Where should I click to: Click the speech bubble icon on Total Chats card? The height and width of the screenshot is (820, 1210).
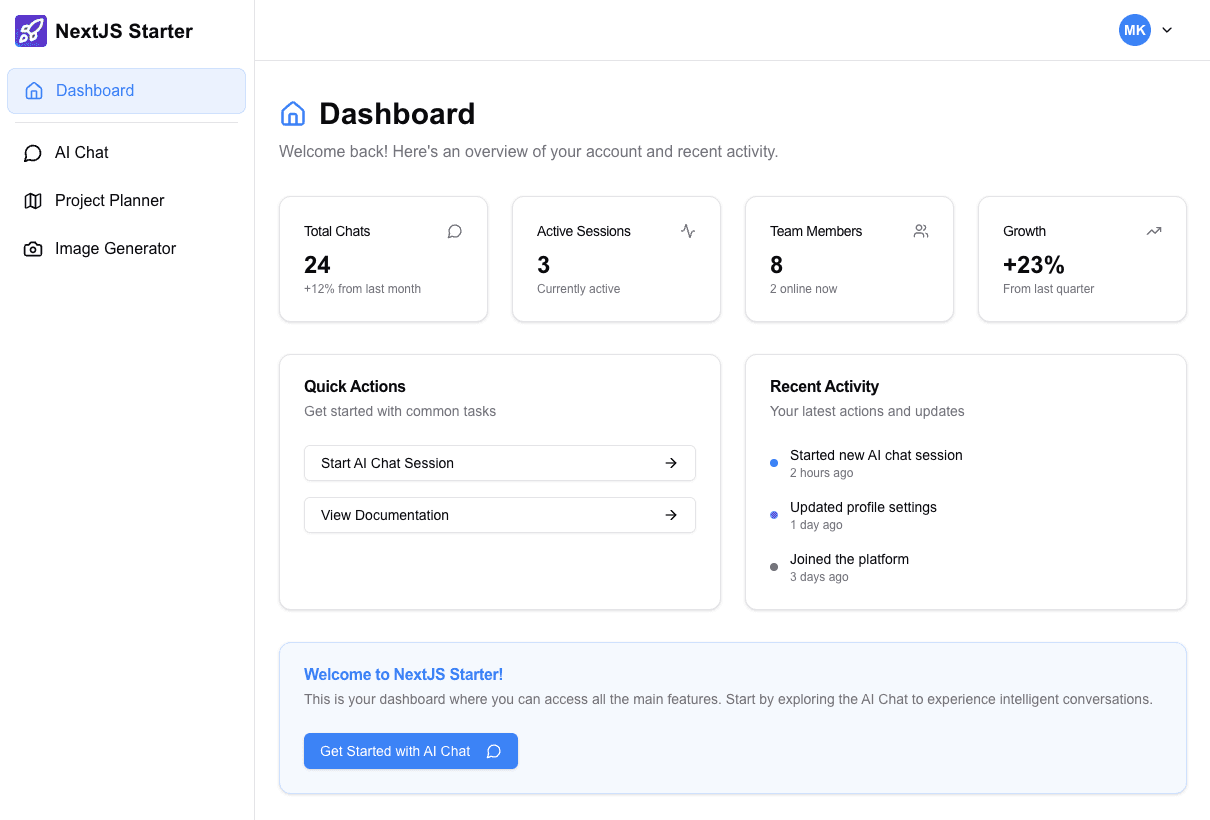point(454,231)
